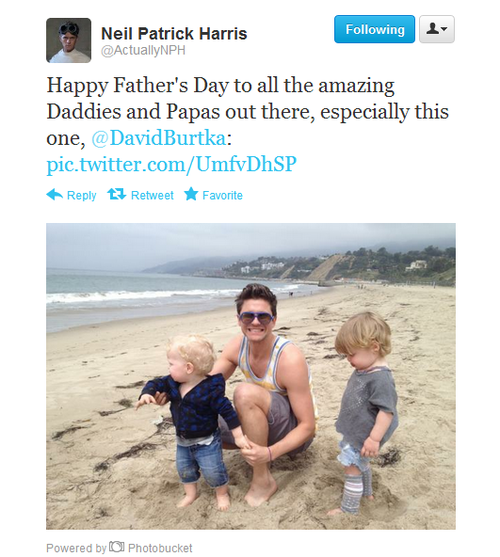The height and width of the screenshot is (557, 500).
Task: Click the @ActuallyNPH handle
Action: (143, 50)
